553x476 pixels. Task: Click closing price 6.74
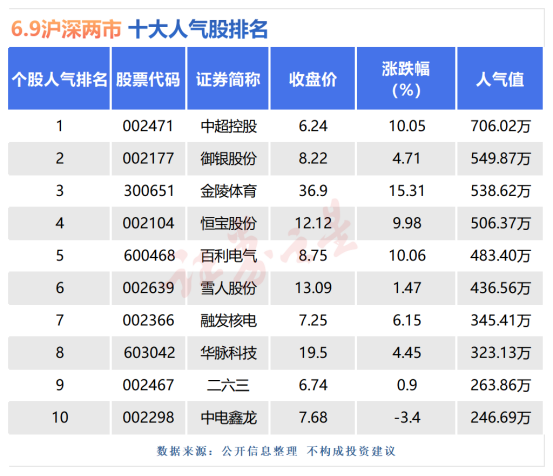313,385
